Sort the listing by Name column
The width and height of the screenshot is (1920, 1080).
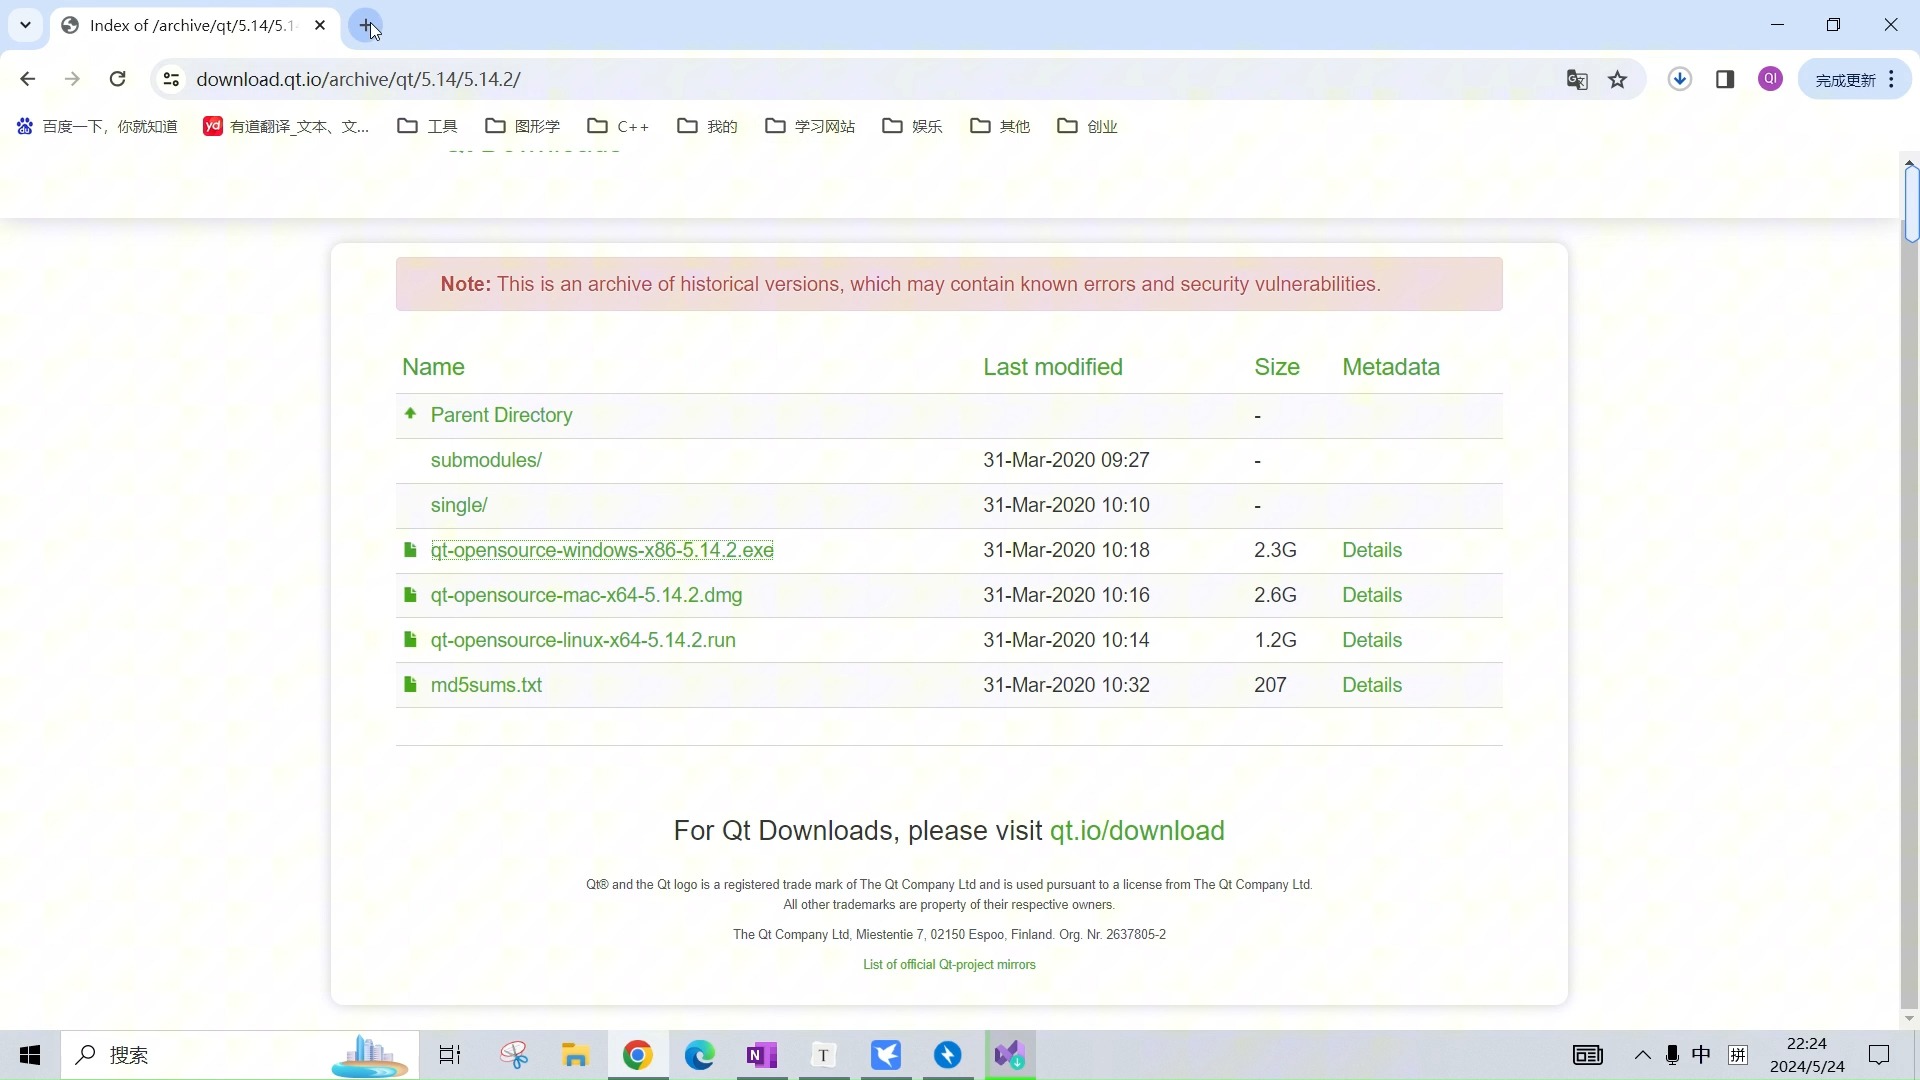pos(433,367)
